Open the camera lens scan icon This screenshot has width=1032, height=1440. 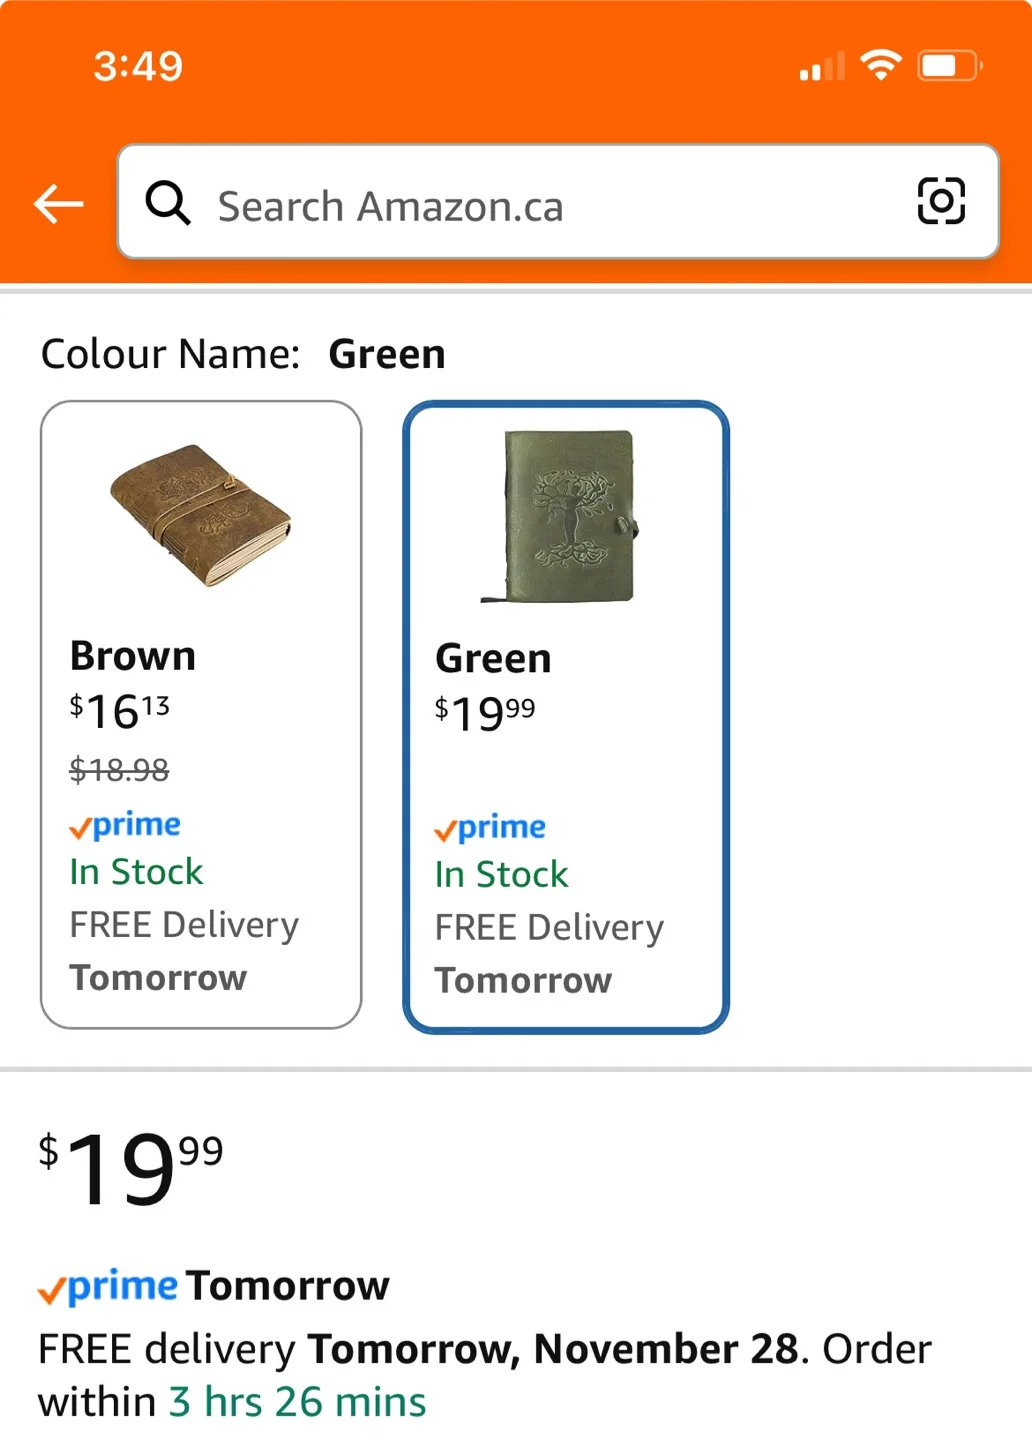click(941, 201)
